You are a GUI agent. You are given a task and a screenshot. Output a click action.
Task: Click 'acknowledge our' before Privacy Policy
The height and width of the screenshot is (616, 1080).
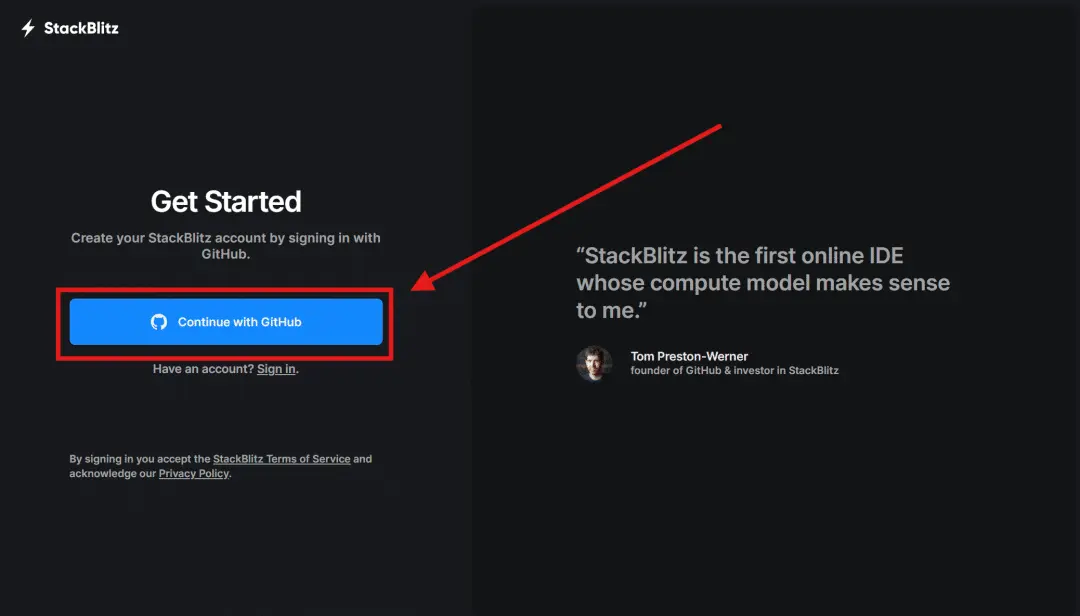click(112, 474)
